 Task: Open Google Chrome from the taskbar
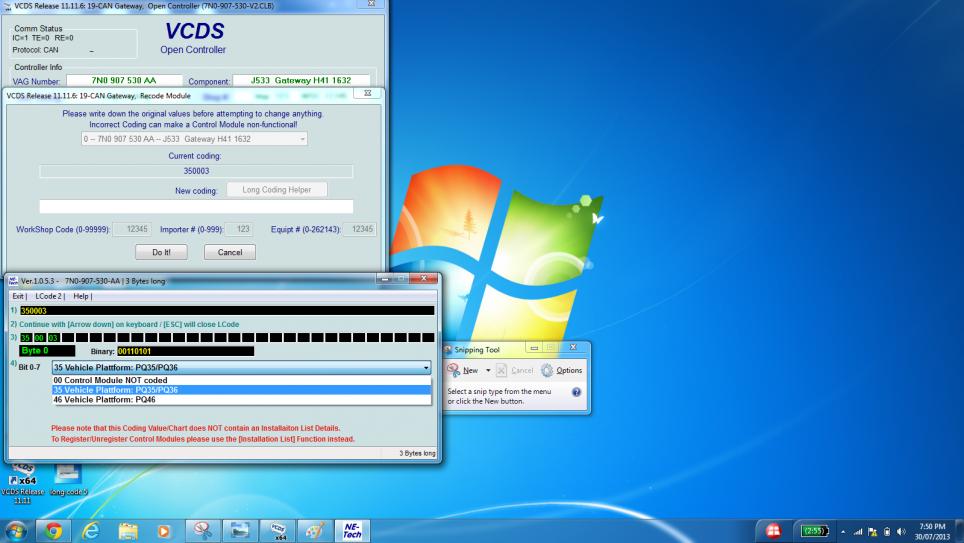coord(53,530)
